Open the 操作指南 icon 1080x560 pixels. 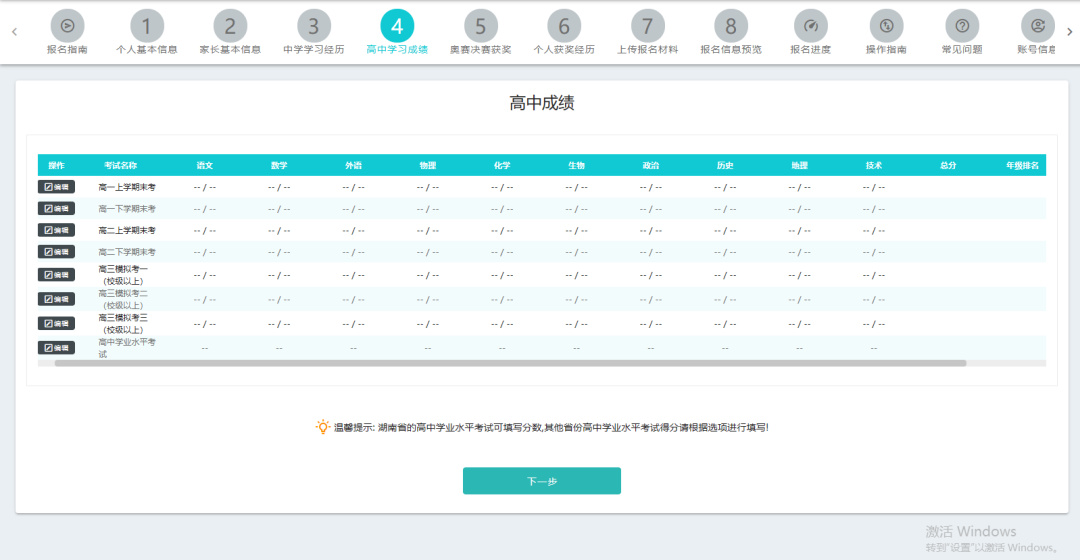(886, 26)
